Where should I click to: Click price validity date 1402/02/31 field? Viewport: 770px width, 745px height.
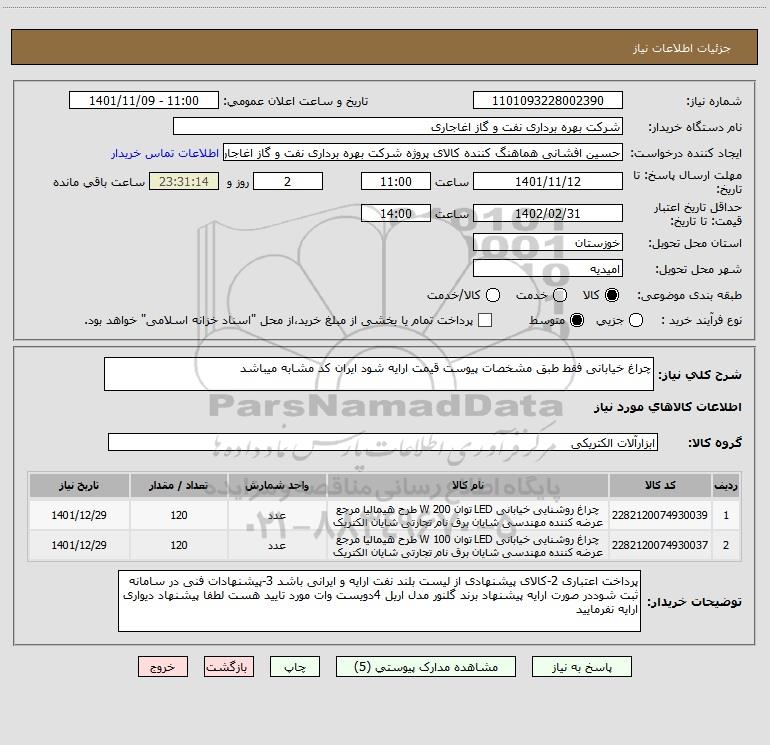click(548, 213)
